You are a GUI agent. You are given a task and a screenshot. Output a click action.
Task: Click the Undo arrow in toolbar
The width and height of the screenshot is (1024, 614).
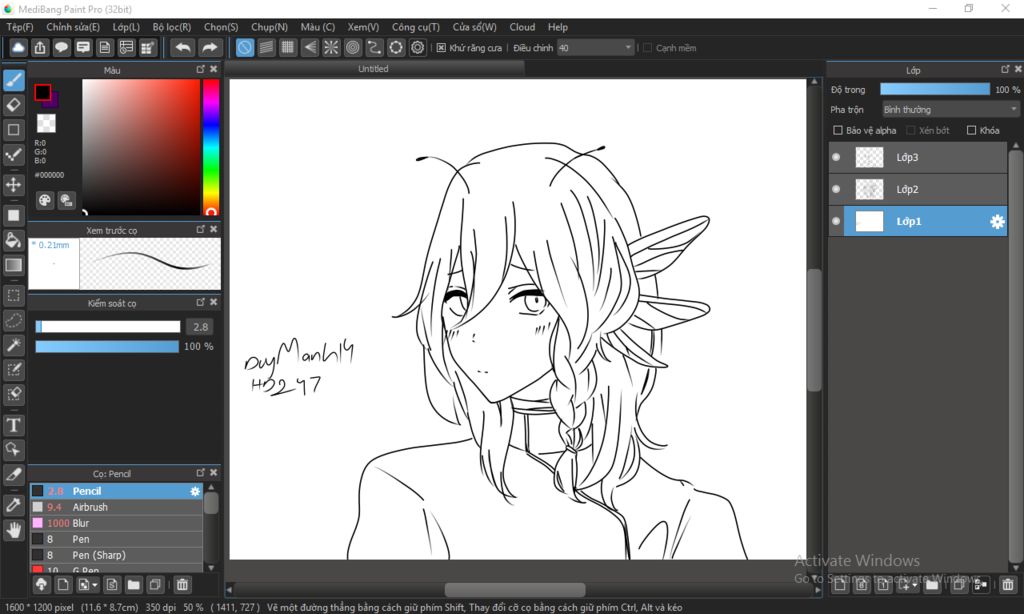(x=184, y=48)
